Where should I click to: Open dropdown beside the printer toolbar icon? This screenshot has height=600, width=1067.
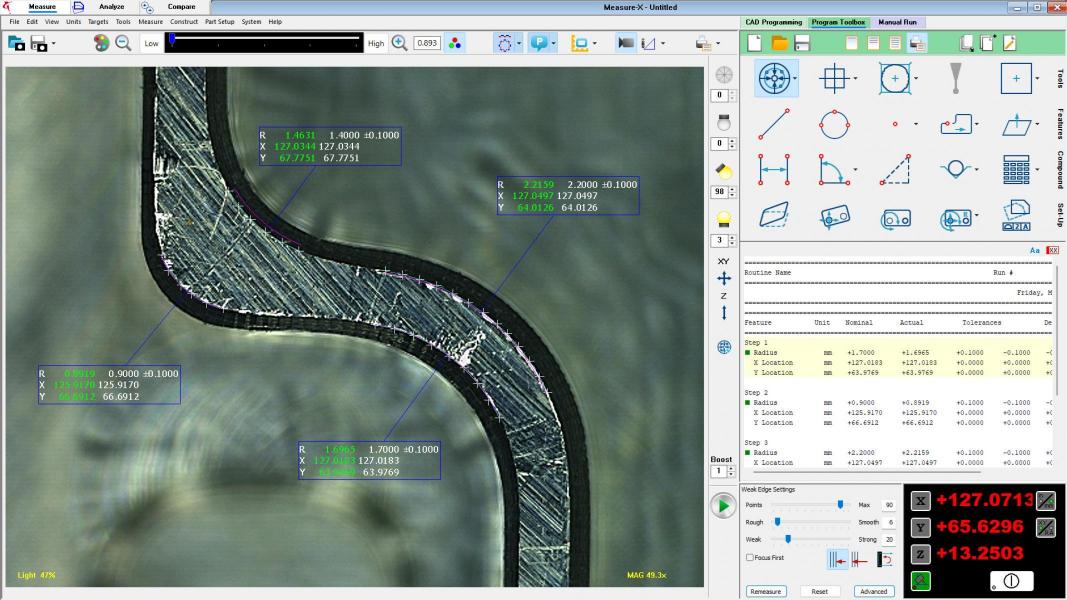pyautogui.click(x=718, y=44)
